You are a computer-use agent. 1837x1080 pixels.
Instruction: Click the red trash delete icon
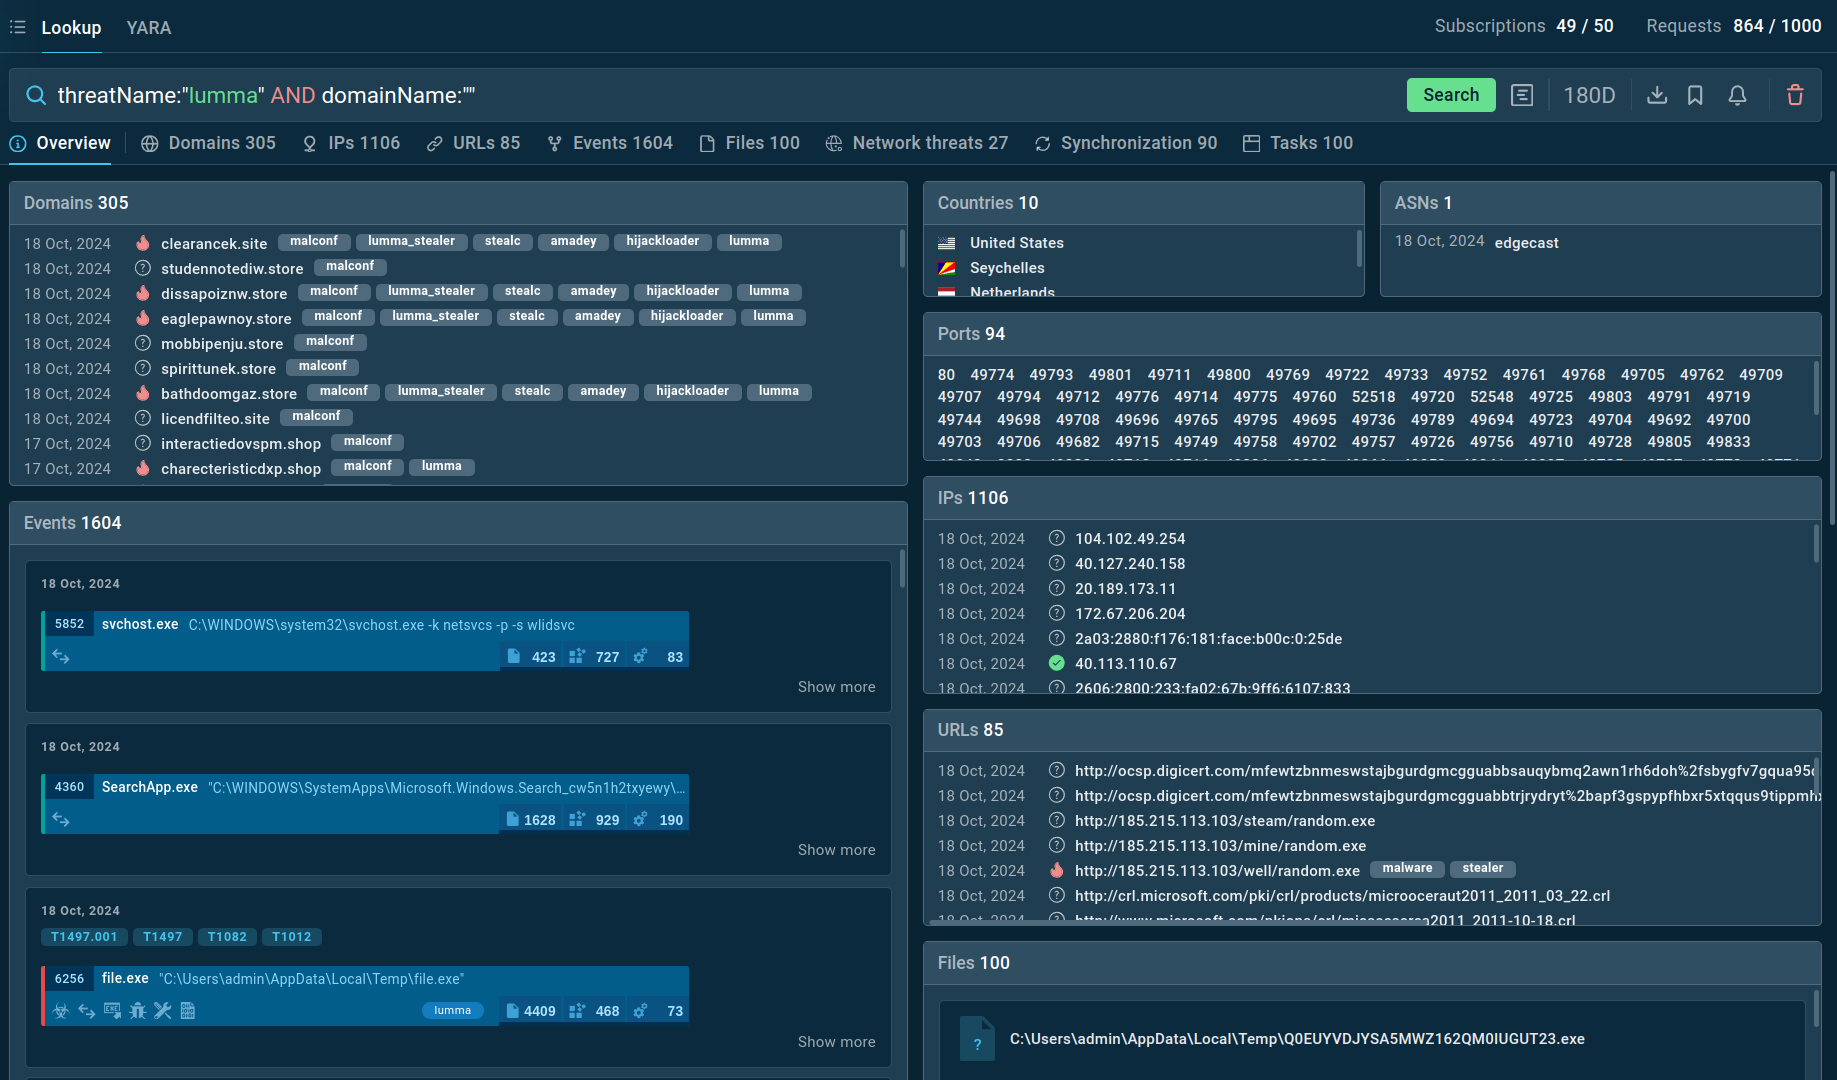[1795, 95]
